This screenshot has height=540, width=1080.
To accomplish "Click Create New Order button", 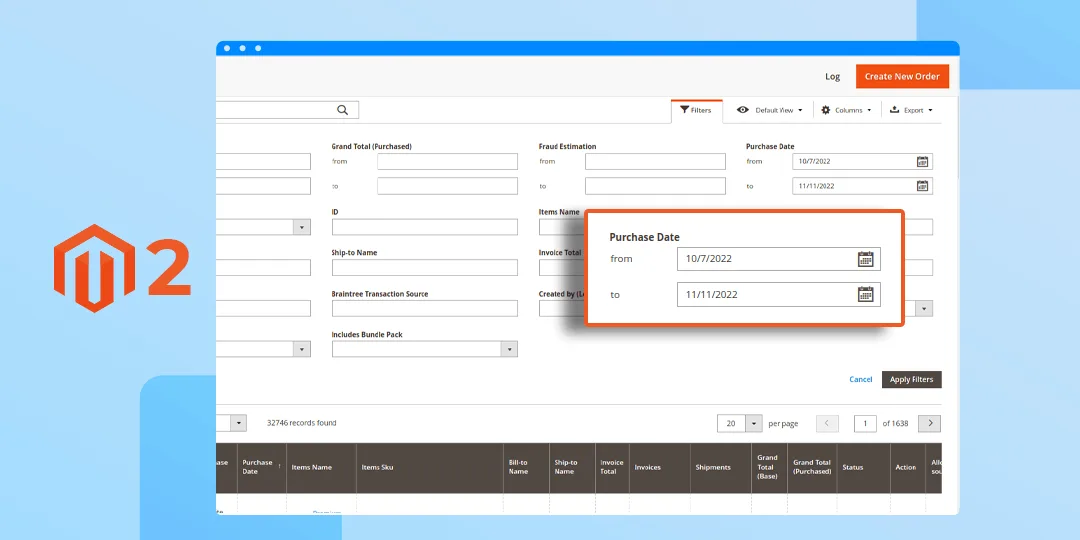I will [x=902, y=76].
